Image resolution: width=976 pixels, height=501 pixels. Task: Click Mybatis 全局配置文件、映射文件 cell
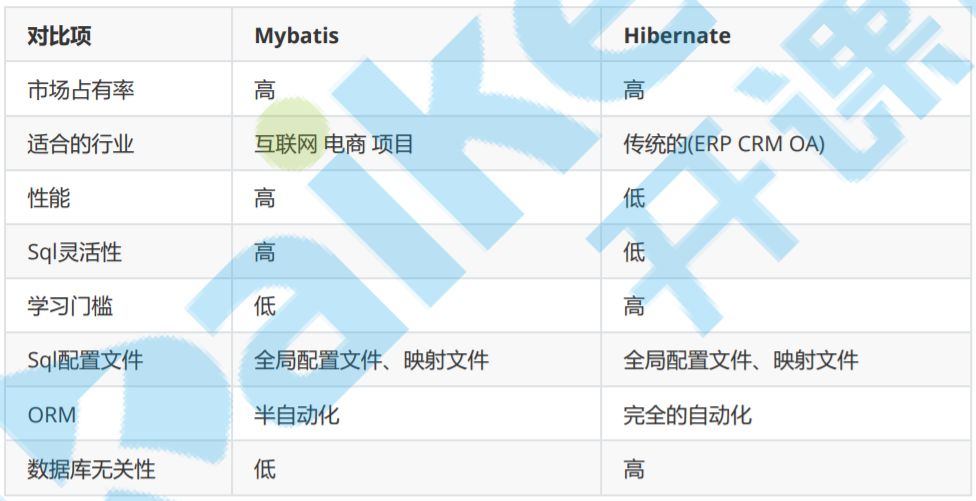pos(371,360)
